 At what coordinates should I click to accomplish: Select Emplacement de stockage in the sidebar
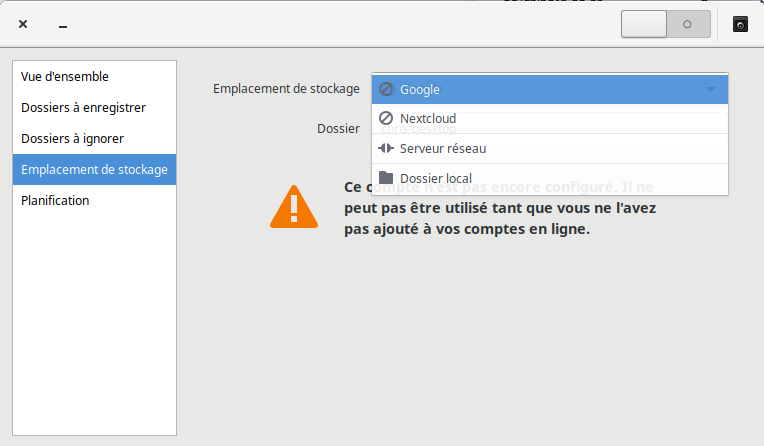click(x=94, y=169)
